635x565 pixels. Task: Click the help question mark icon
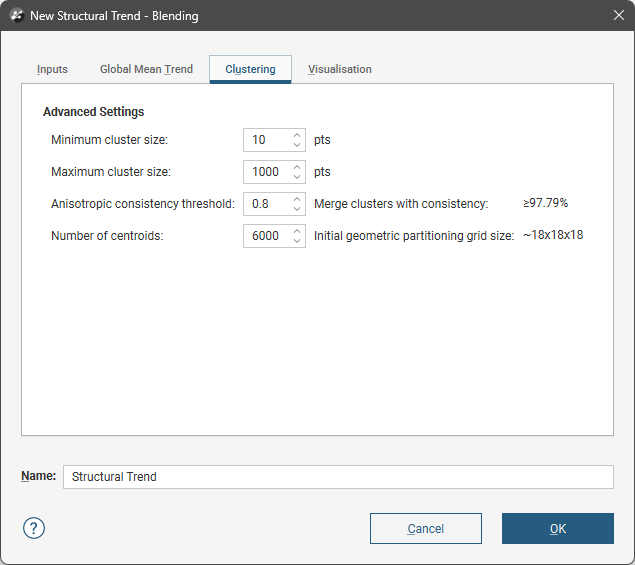(34, 528)
